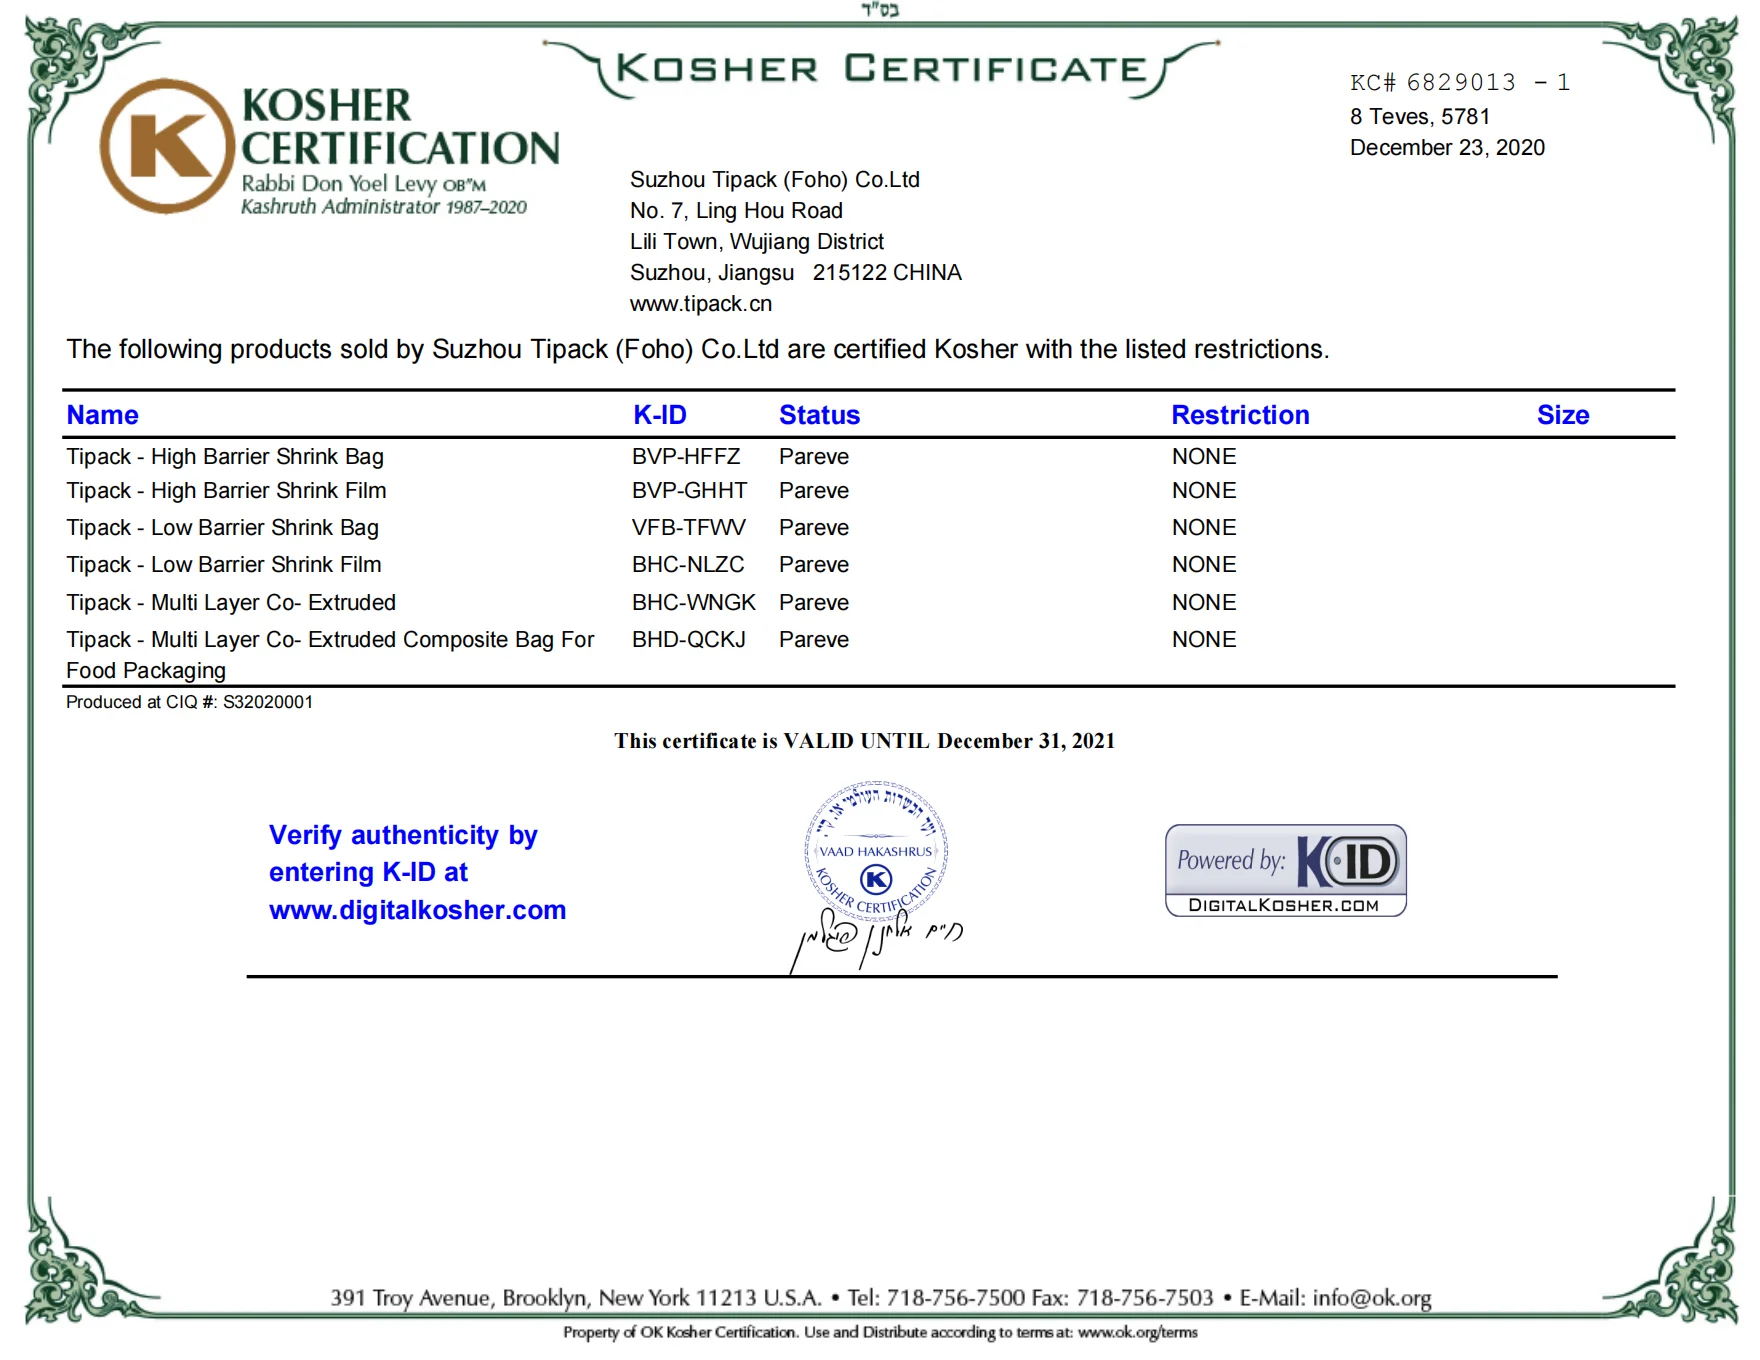This screenshot has width=1760, height=1360.
Task: Click Pareve status for BHC-NLZC row
Action: tap(814, 565)
